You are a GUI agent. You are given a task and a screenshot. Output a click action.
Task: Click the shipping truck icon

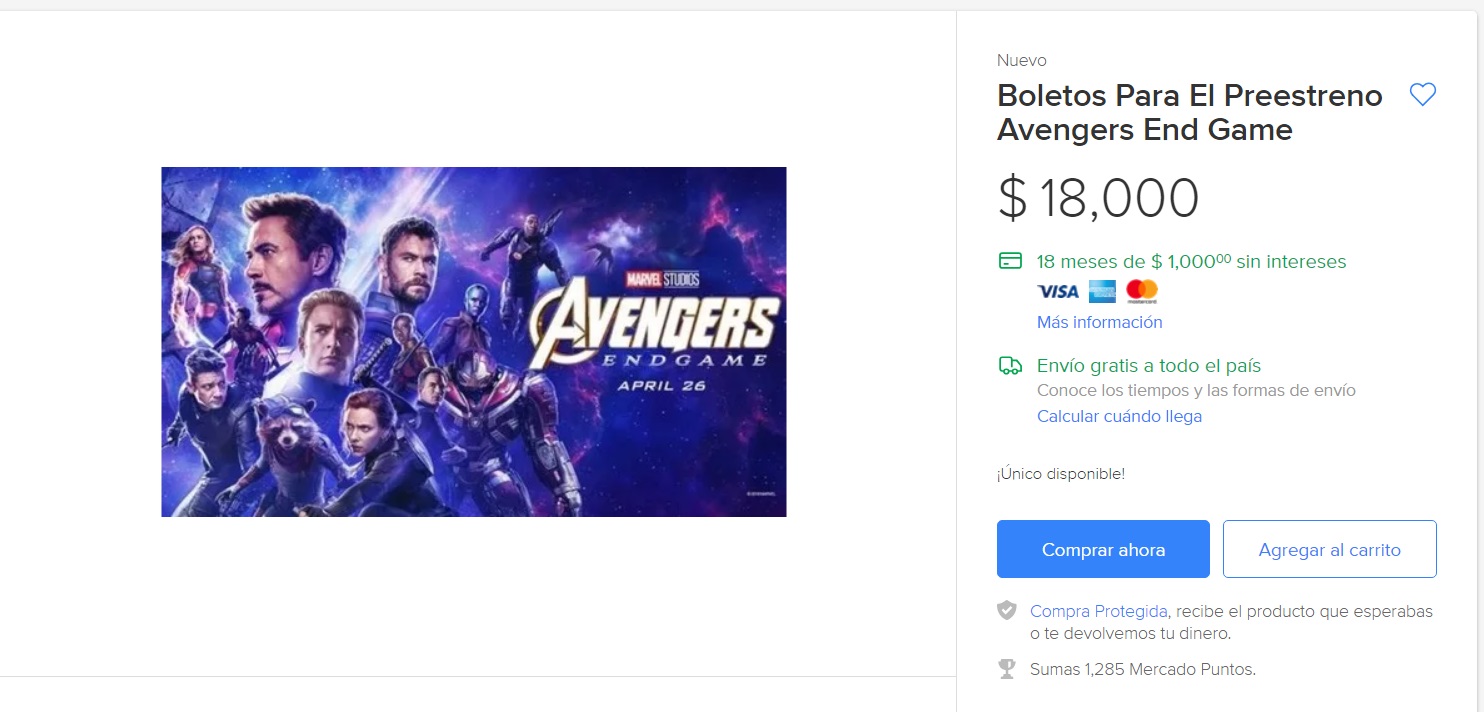pyautogui.click(x=1010, y=366)
